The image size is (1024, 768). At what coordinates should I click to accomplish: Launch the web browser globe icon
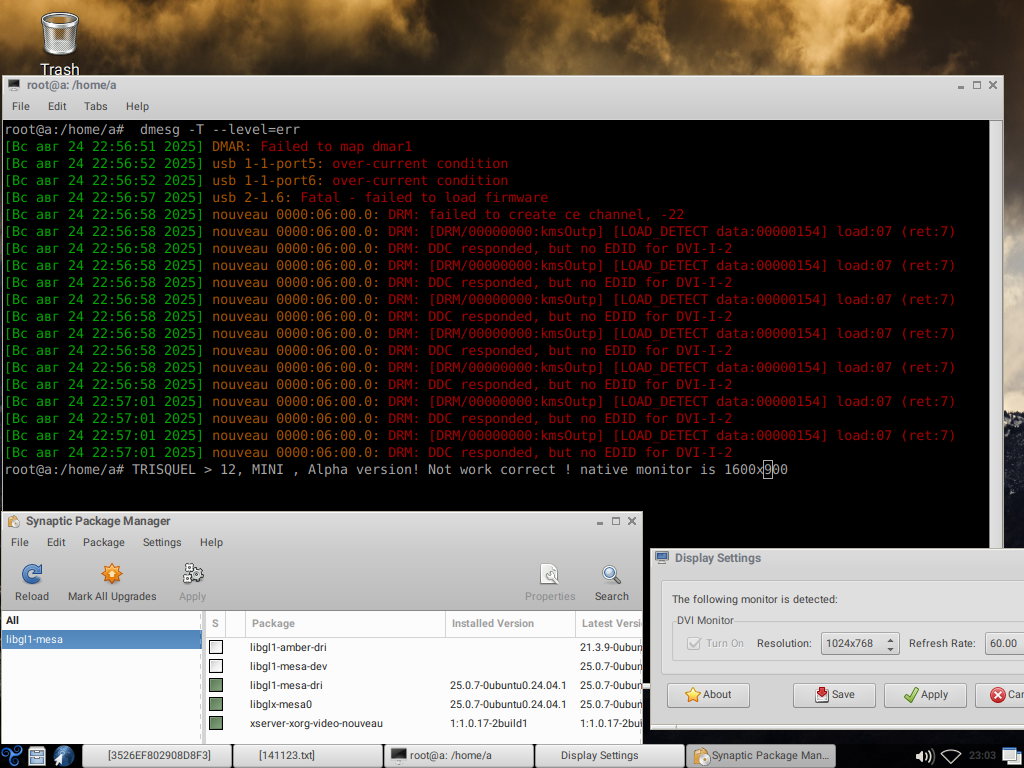click(x=64, y=756)
